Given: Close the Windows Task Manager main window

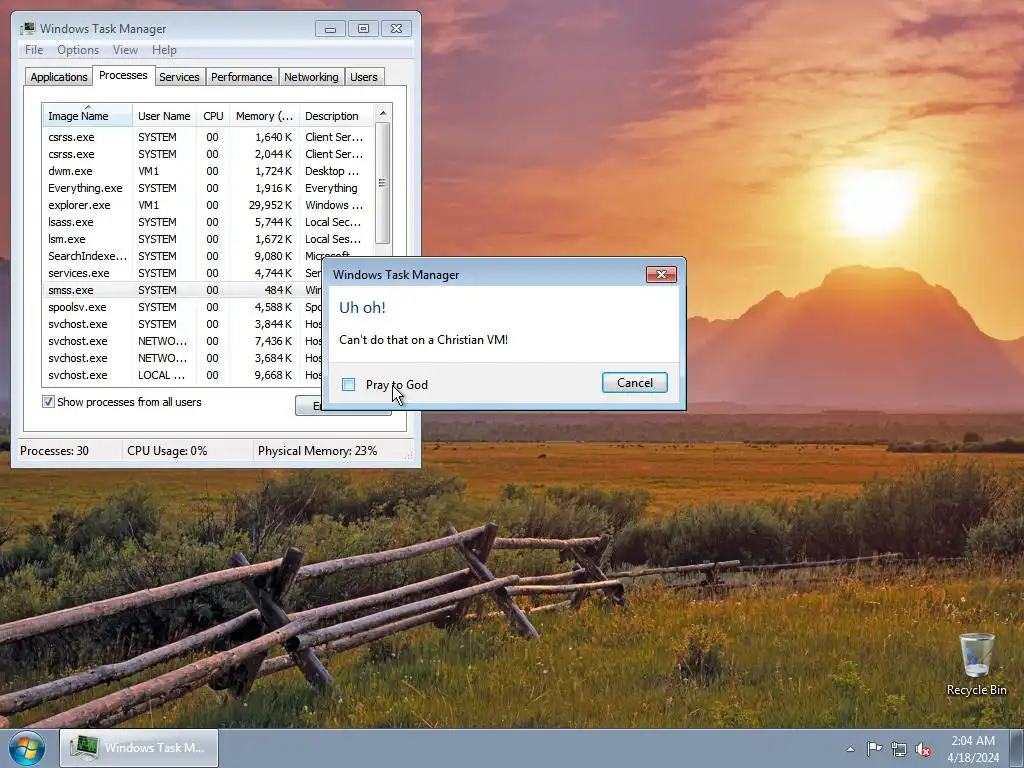Looking at the screenshot, I should (396, 29).
